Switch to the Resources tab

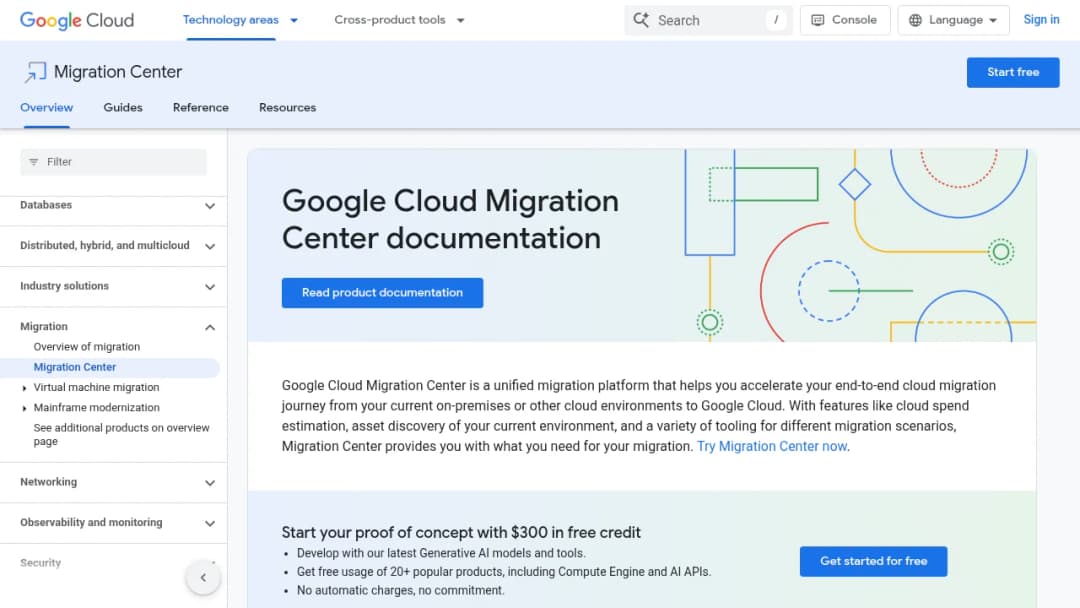[287, 107]
